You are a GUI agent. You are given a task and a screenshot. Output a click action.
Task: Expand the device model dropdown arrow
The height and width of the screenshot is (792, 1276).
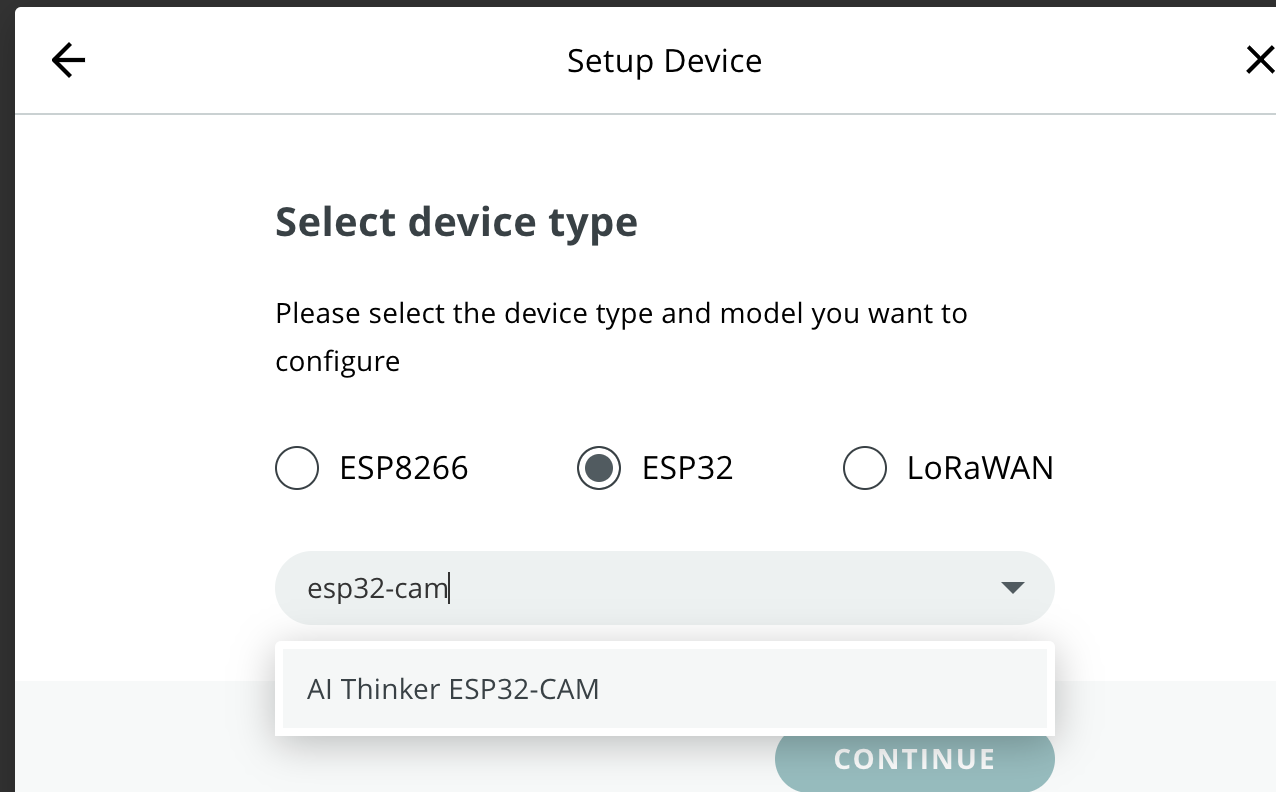1012,588
